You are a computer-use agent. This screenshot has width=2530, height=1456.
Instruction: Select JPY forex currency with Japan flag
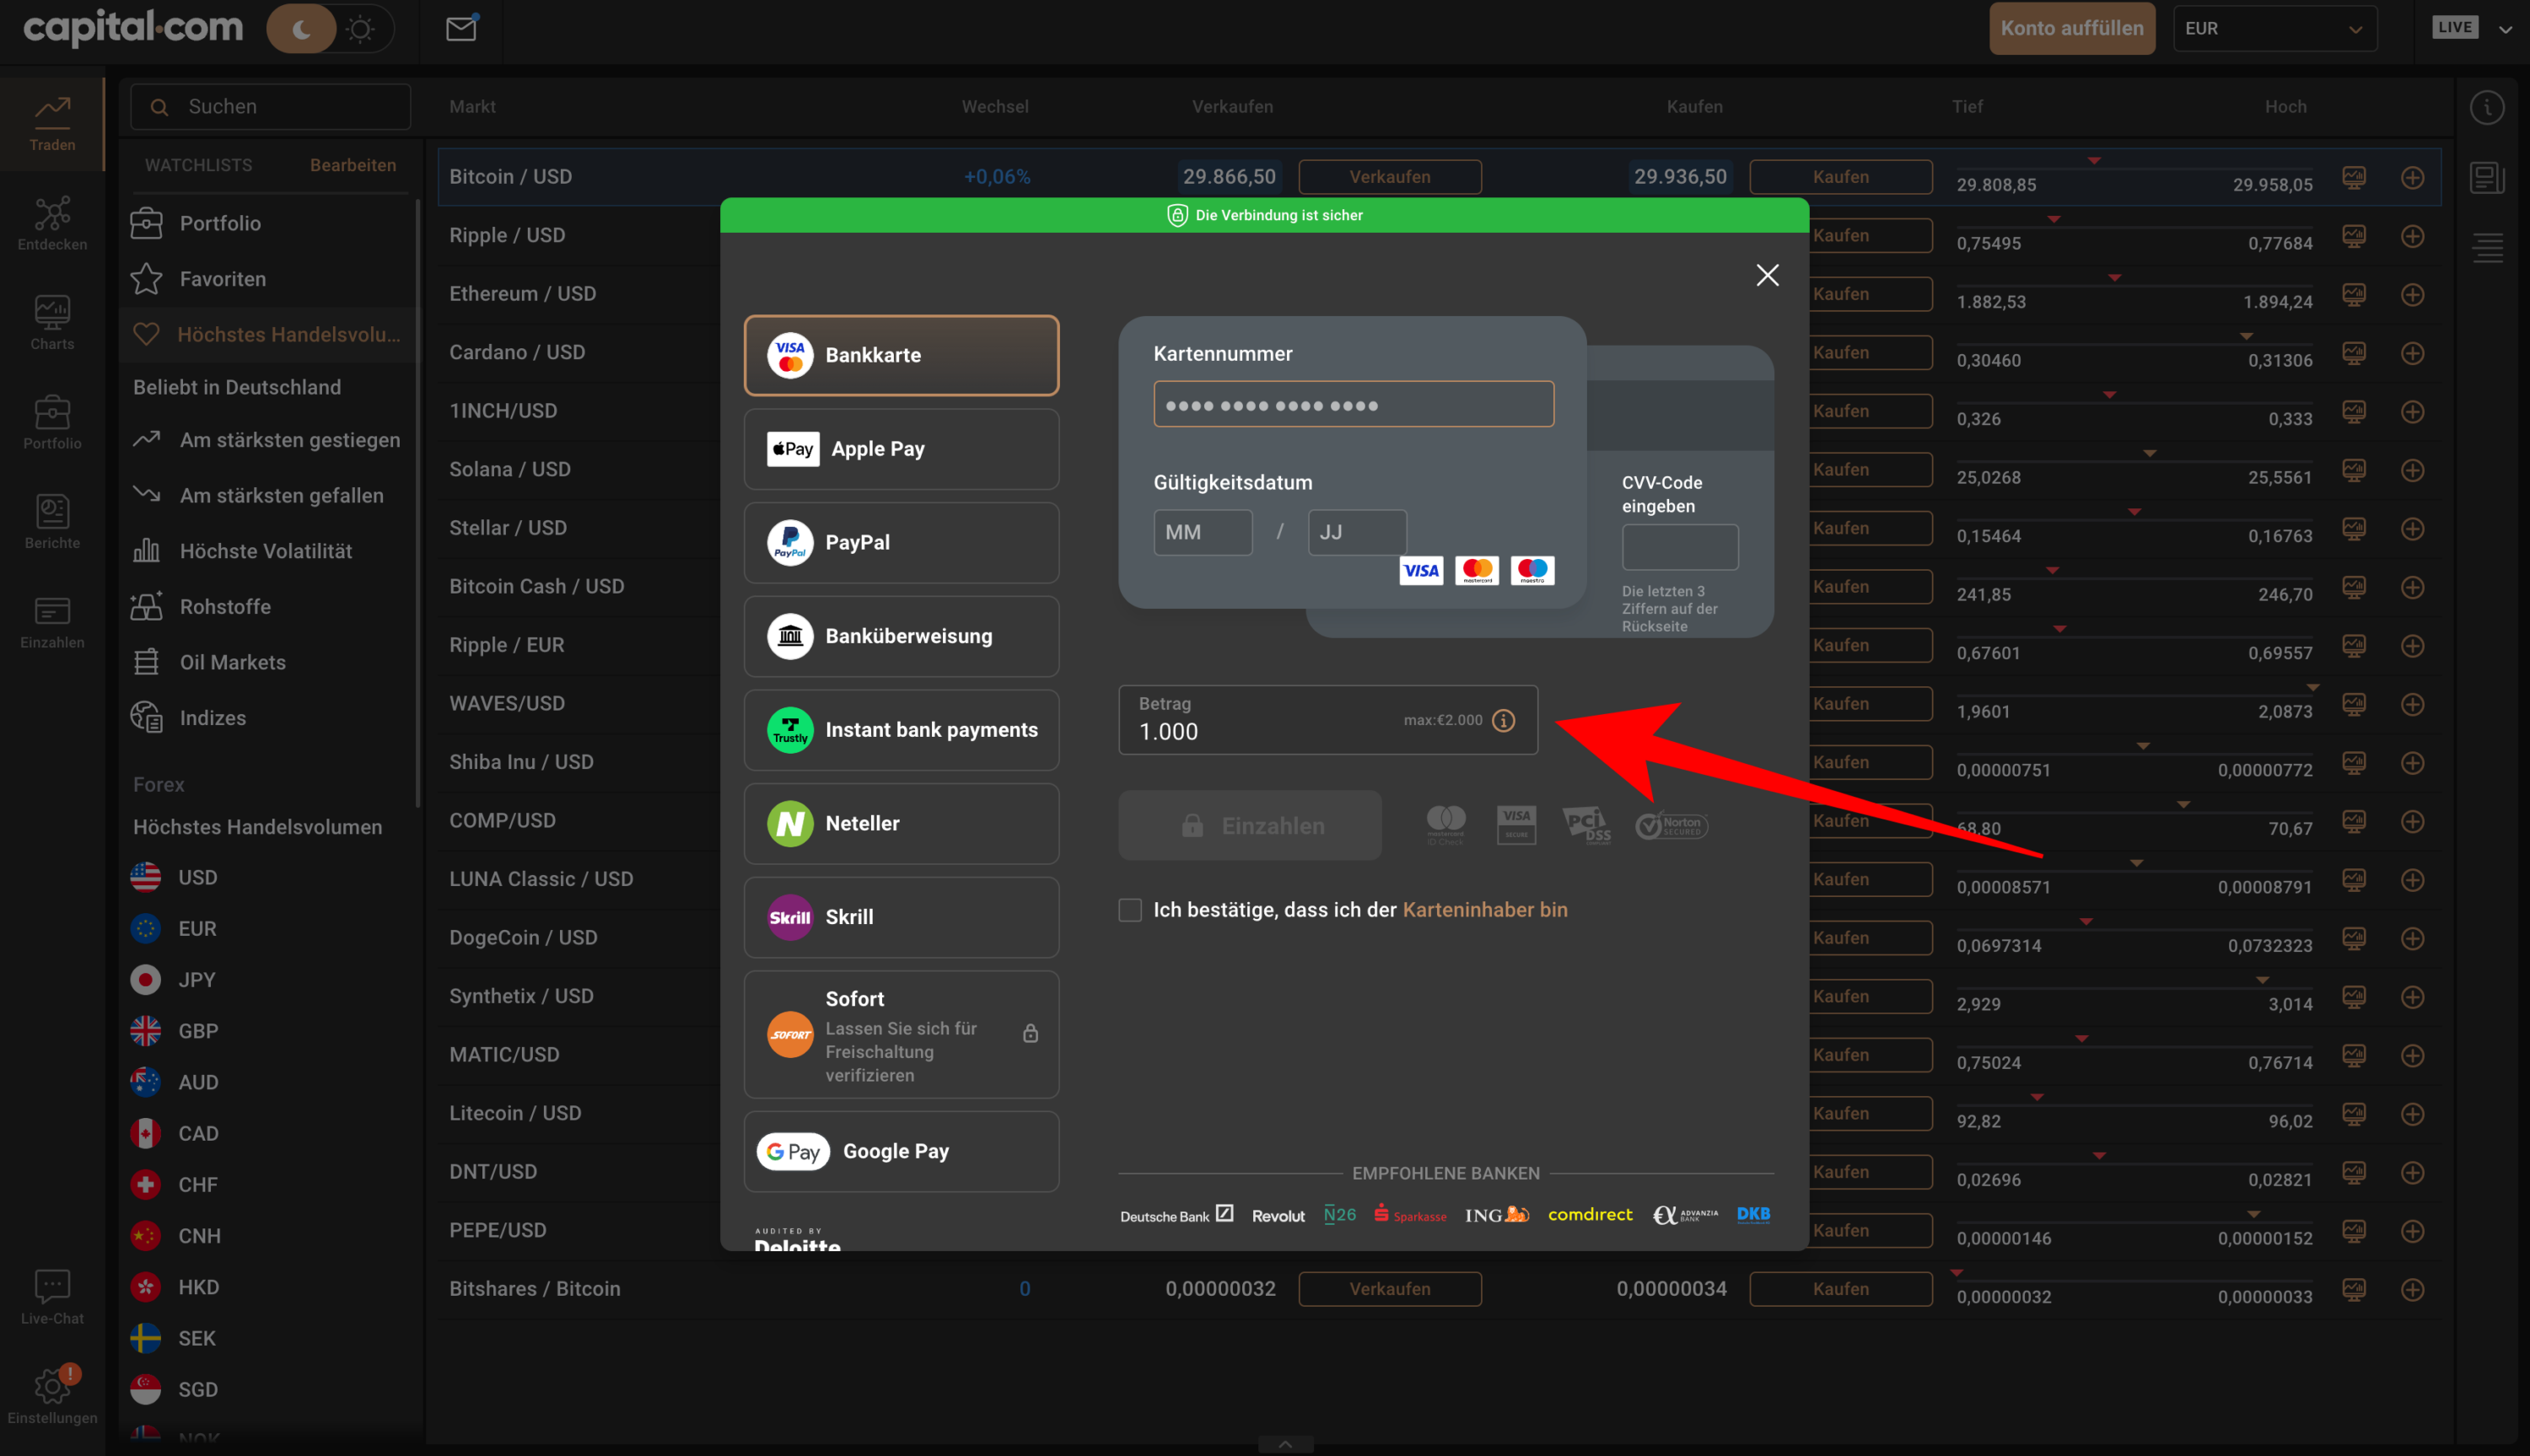pos(174,980)
